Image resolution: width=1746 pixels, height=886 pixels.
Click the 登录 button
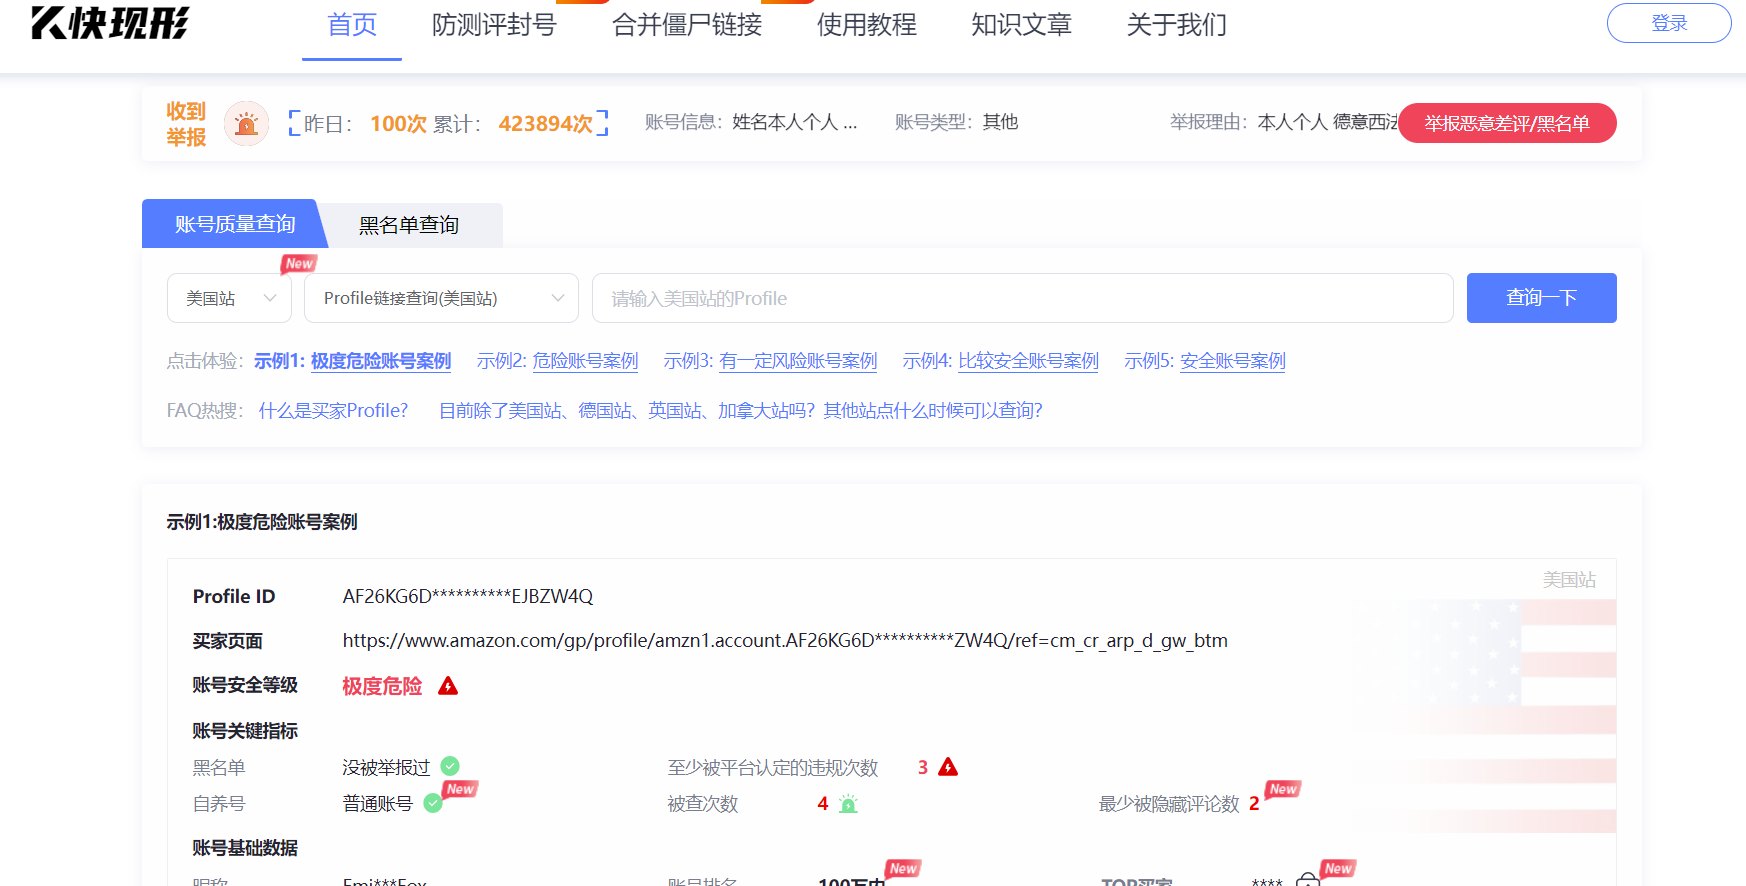point(1669,23)
